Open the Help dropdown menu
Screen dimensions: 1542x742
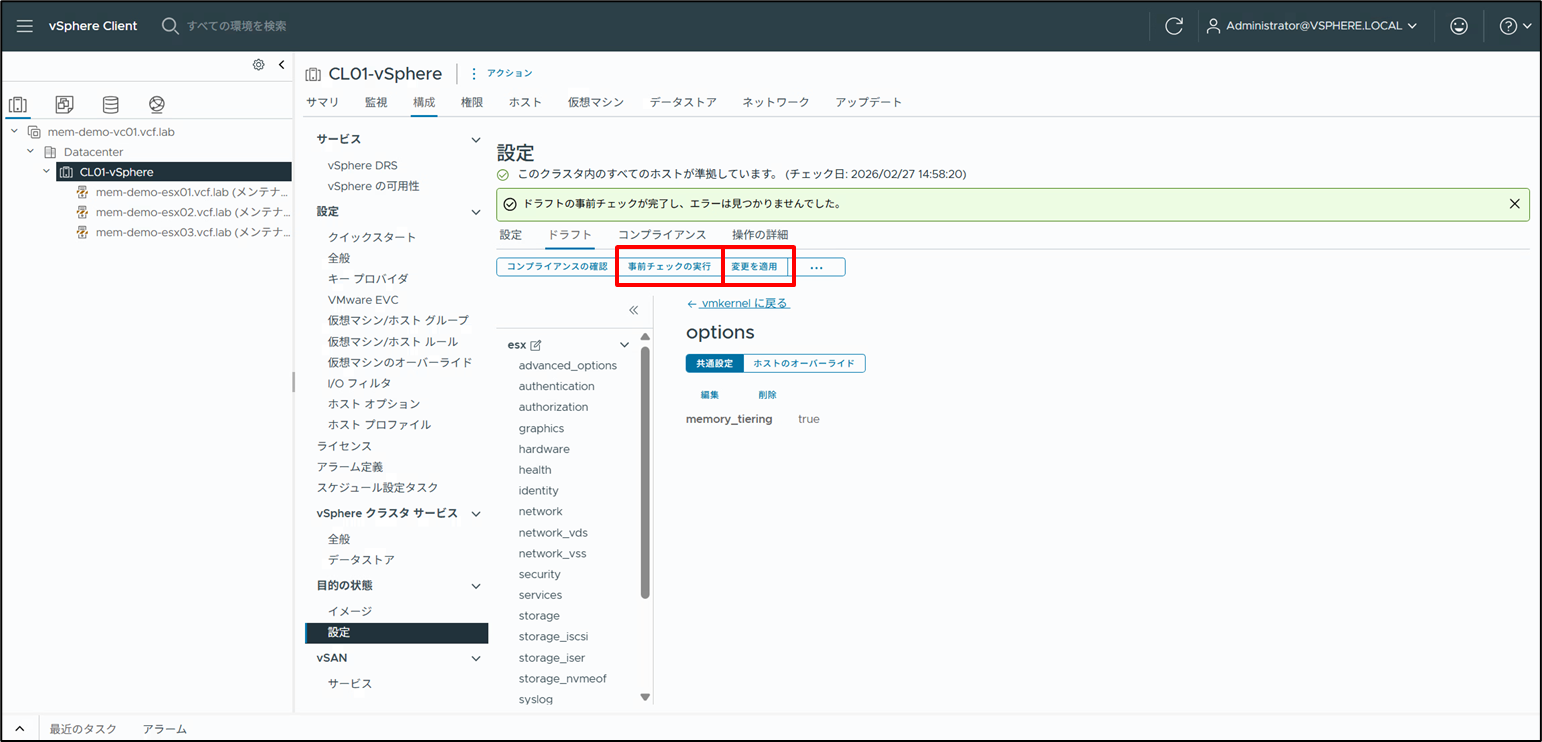pyautogui.click(x=1515, y=25)
